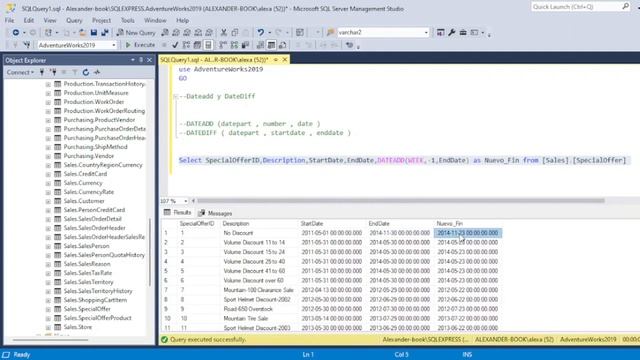This screenshot has height=360, width=640.
Task: Open the Connect dropdown in Object Explorer
Action: coord(20,72)
